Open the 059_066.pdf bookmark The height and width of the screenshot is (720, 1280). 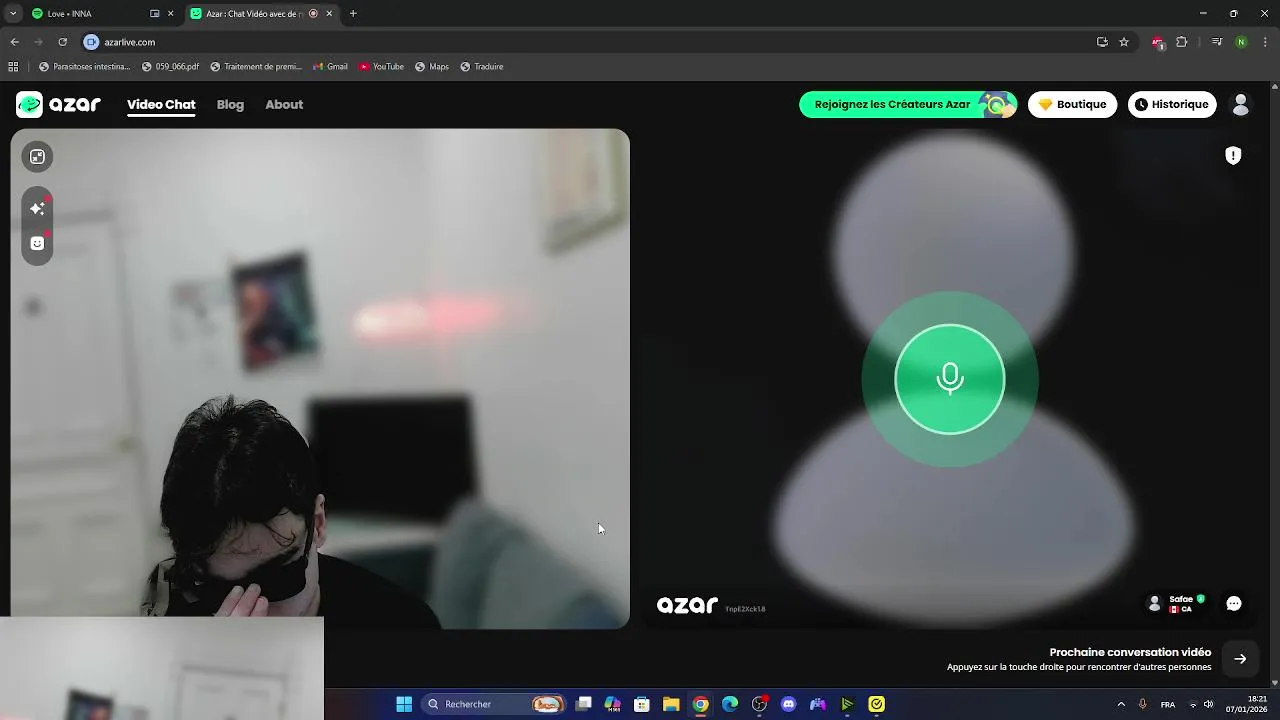[x=170, y=67]
